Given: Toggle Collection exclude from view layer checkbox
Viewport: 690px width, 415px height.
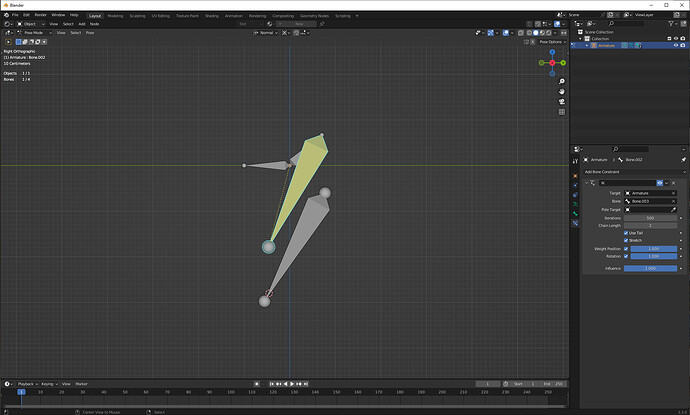Looking at the screenshot, I should pos(669,39).
